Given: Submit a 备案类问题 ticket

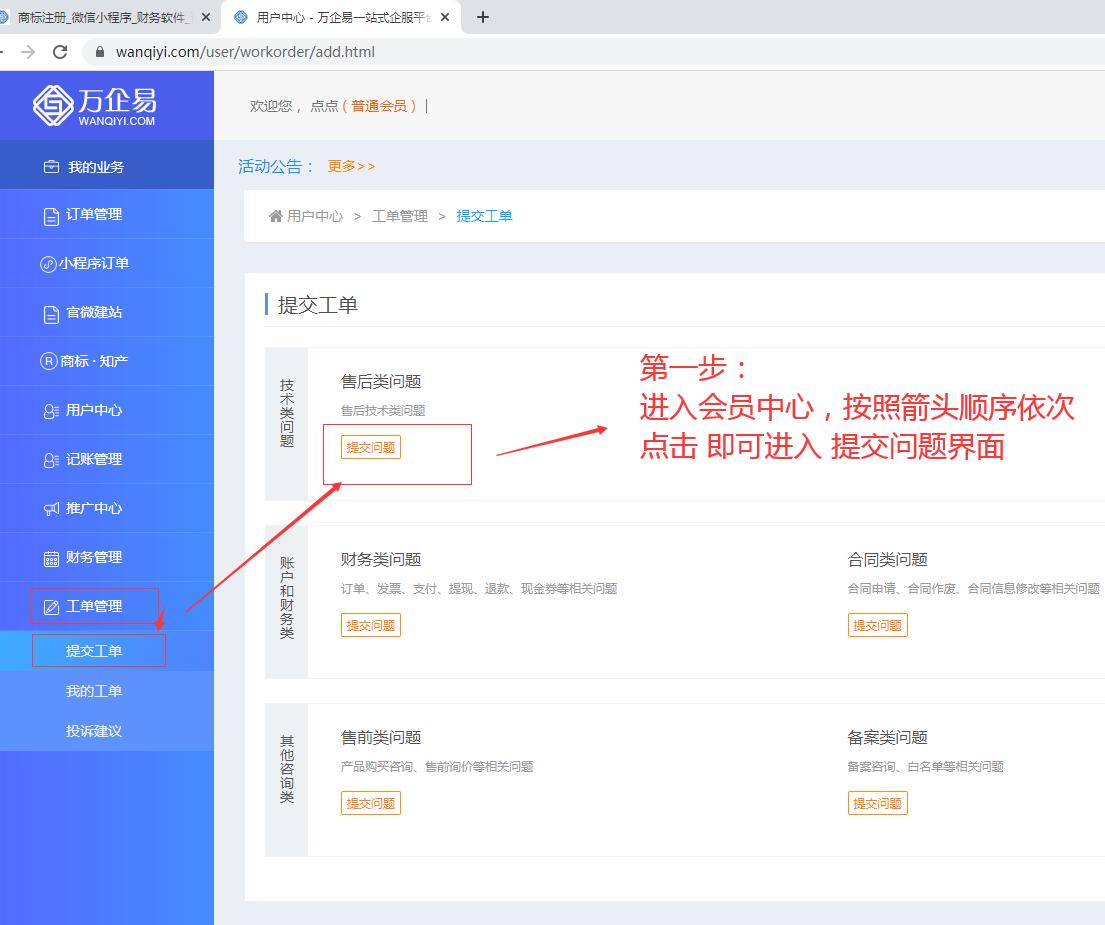Looking at the screenshot, I should pyautogui.click(x=877, y=803).
